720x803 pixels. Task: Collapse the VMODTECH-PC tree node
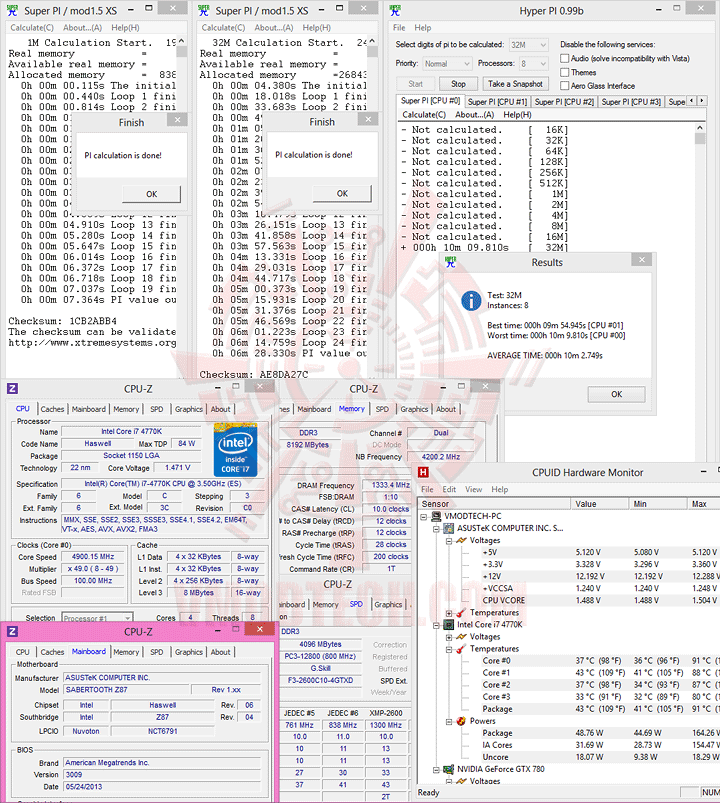click(424, 517)
